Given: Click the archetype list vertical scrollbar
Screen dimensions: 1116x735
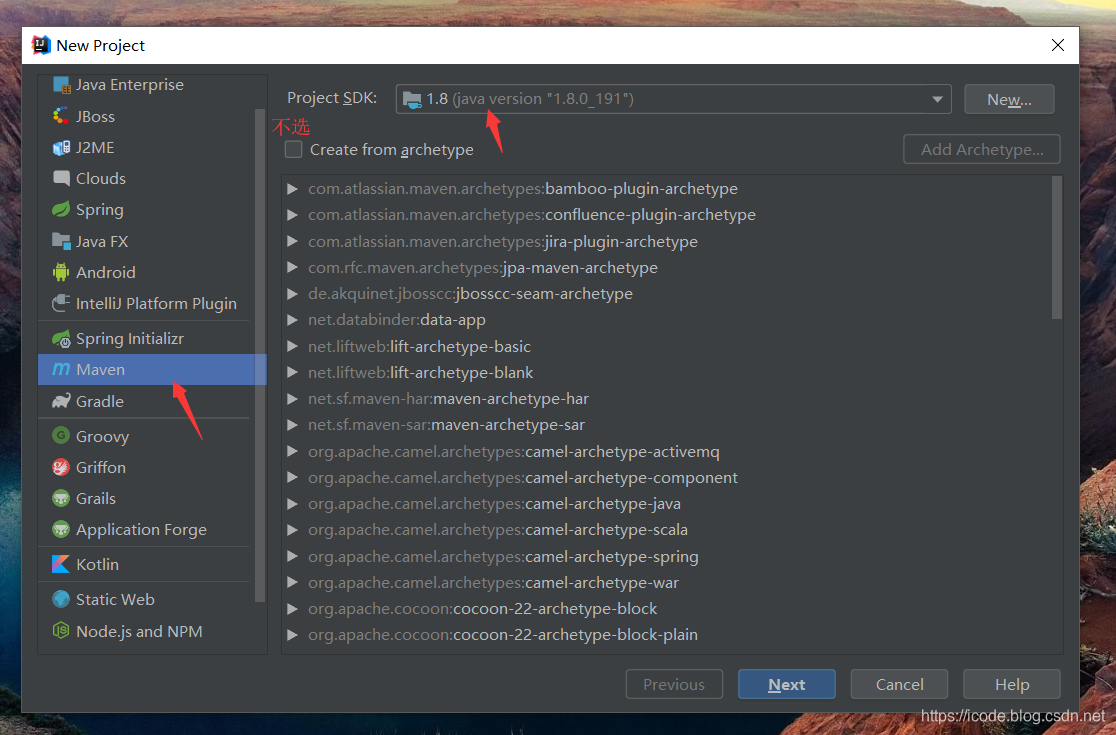Looking at the screenshot, I should point(1056,248).
